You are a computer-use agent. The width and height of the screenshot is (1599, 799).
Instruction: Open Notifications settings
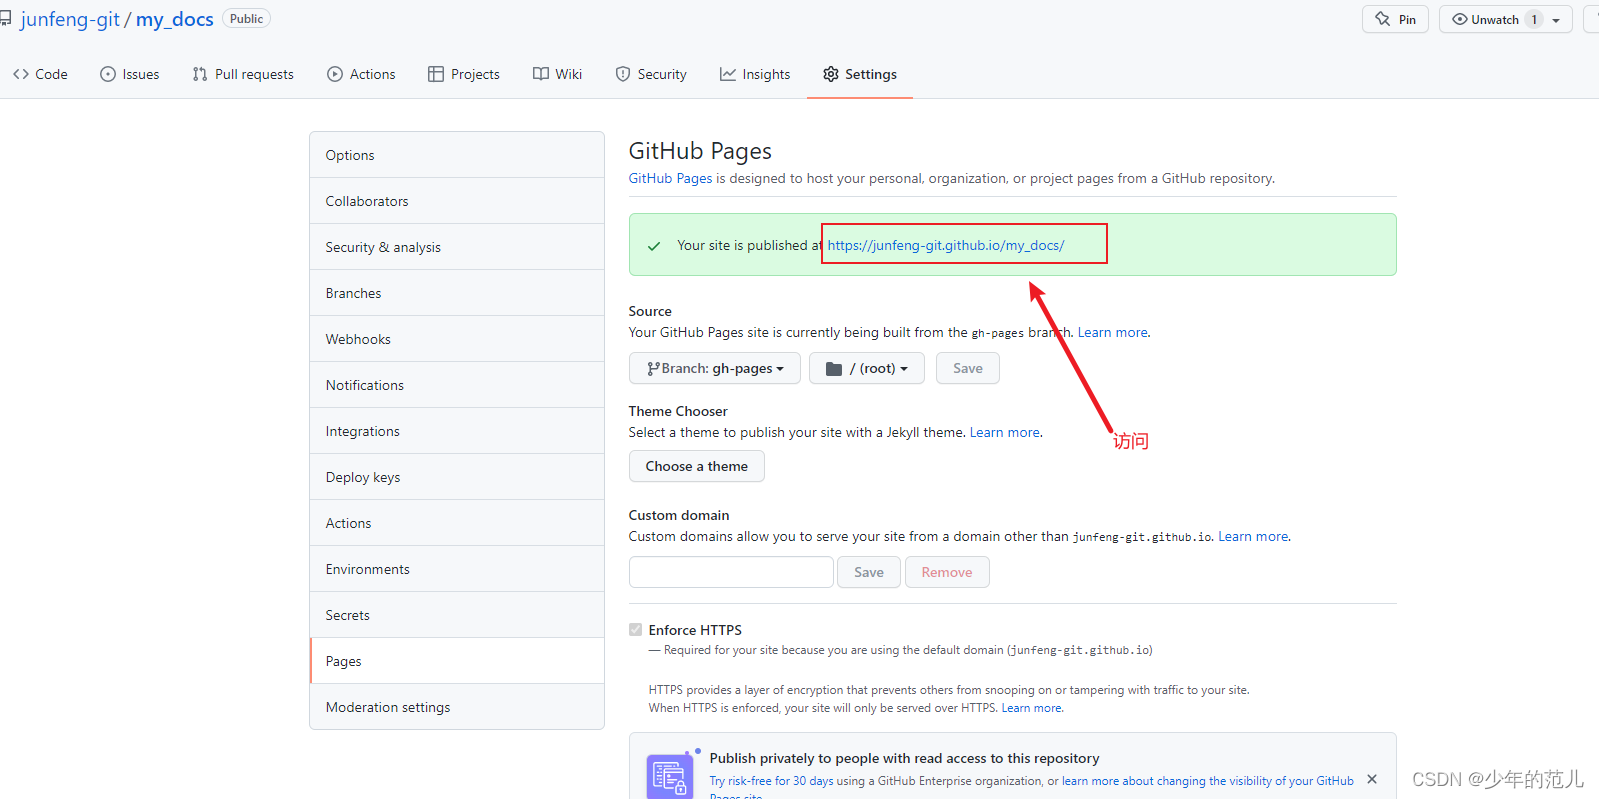click(x=457, y=385)
